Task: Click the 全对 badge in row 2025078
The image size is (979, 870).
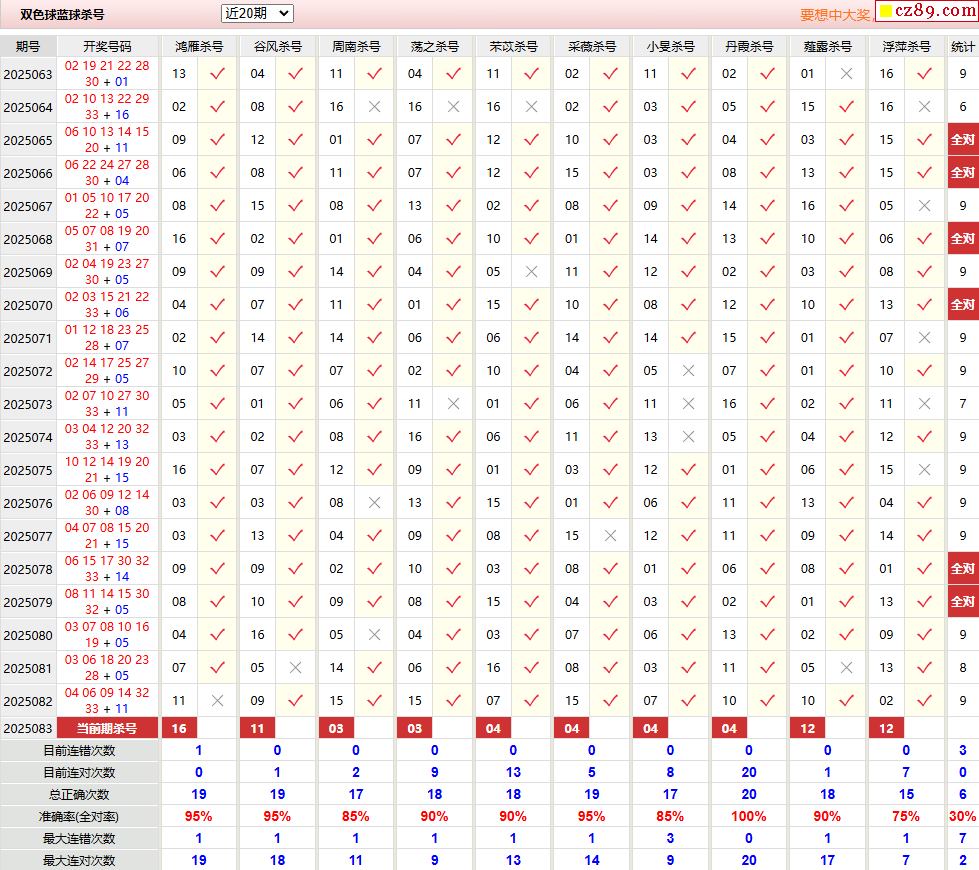Action: [x=963, y=569]
